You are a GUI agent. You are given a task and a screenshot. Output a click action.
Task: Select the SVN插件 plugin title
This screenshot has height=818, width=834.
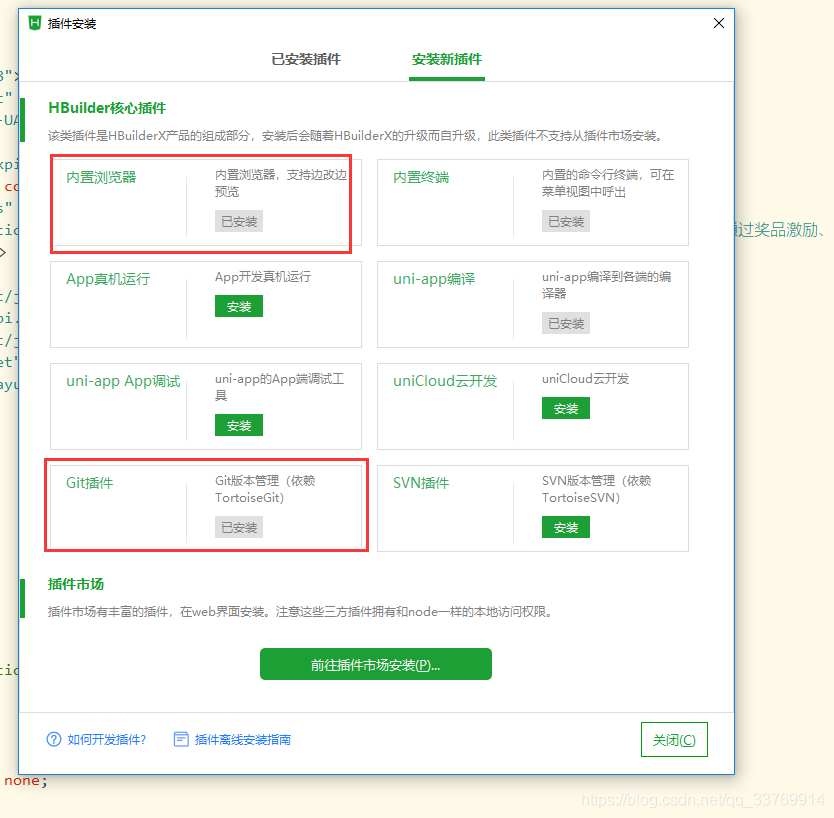pyautogui.click(x=421, y=483)
